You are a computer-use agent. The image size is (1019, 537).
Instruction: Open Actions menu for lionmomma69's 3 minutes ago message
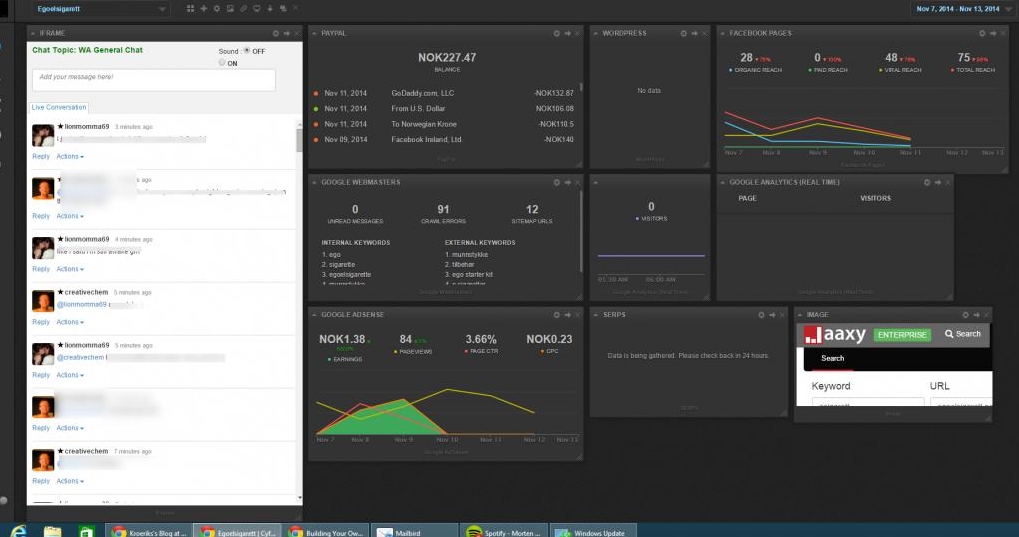point(70,157)
